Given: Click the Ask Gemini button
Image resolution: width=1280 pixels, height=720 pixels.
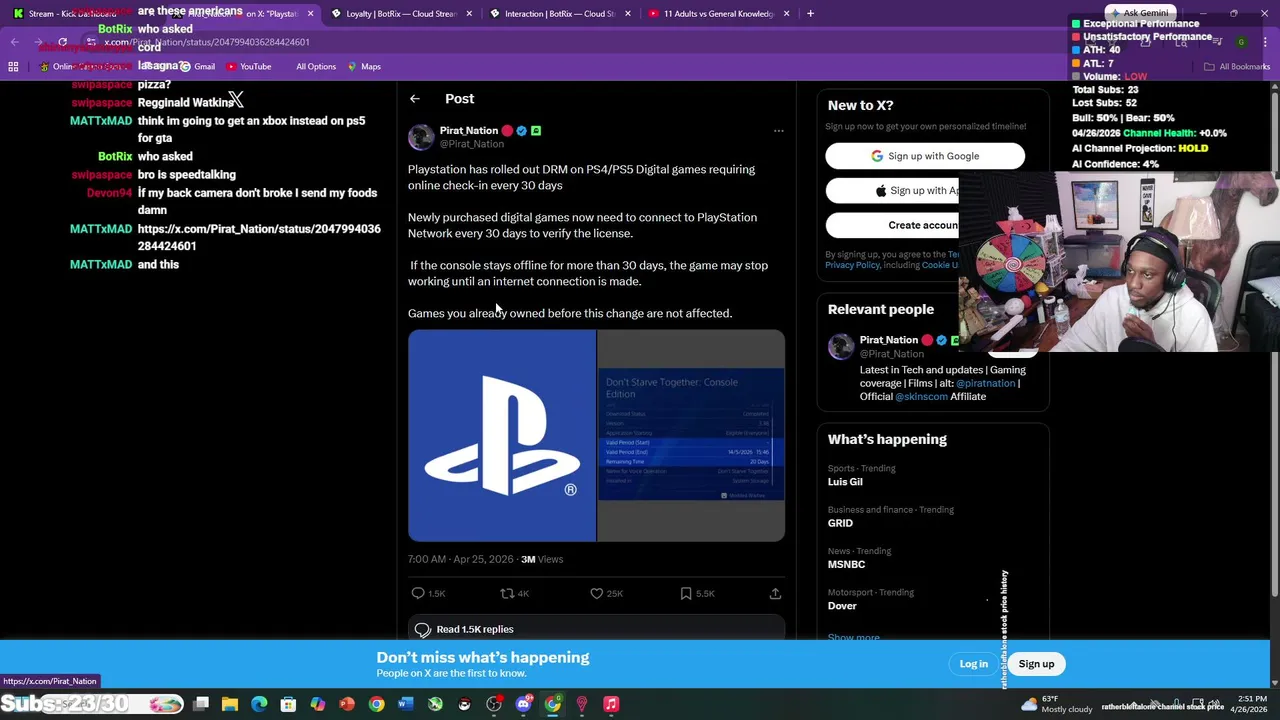Looking at the screenshot, I should pyautogui.click(x=1139, y=14).
